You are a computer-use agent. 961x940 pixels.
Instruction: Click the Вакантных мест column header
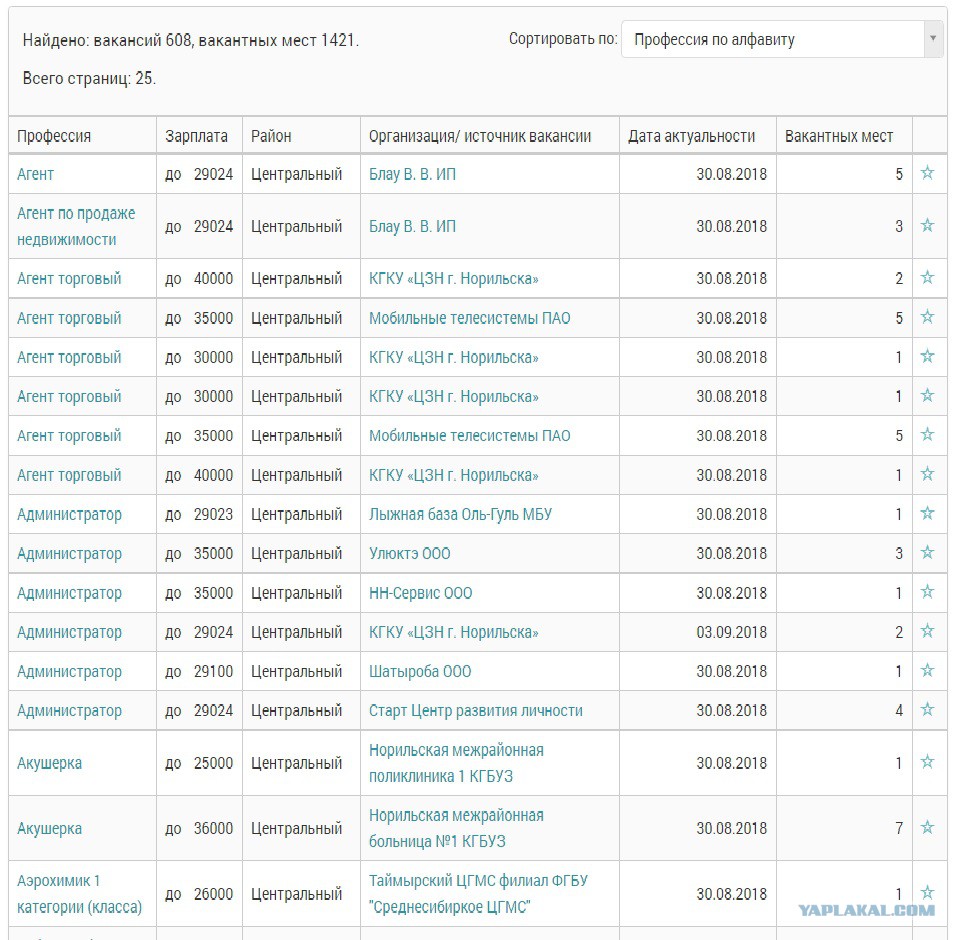838,136
